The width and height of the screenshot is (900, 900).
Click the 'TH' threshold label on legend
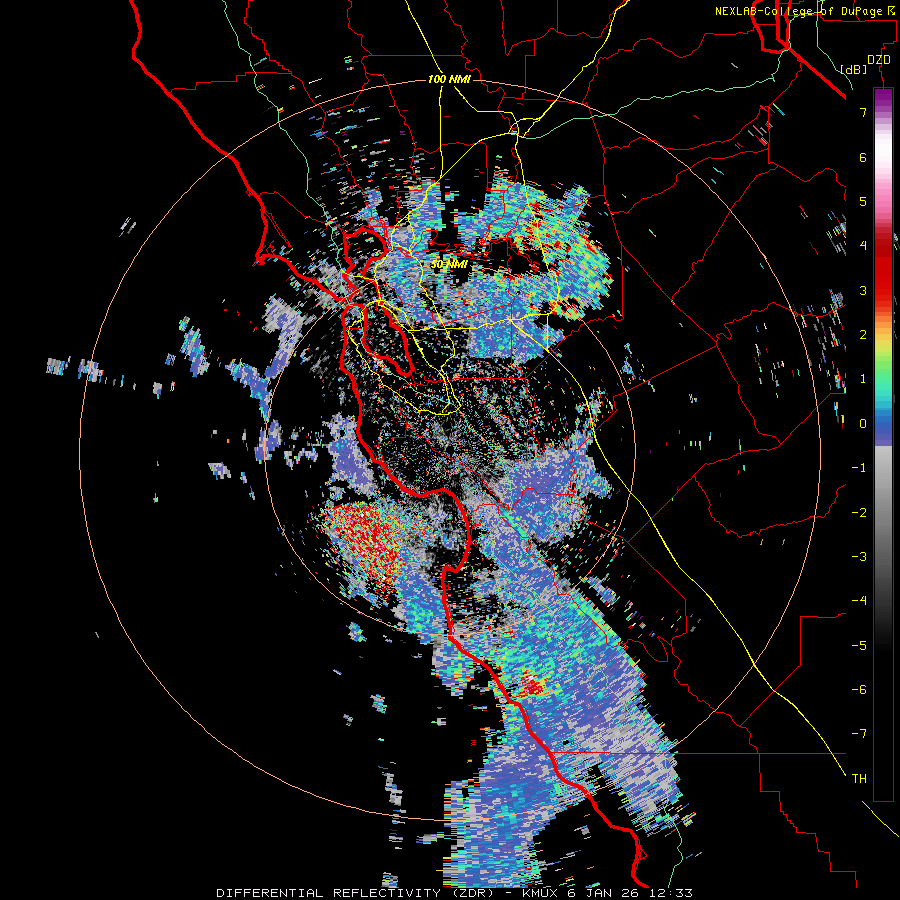(859, 779)
